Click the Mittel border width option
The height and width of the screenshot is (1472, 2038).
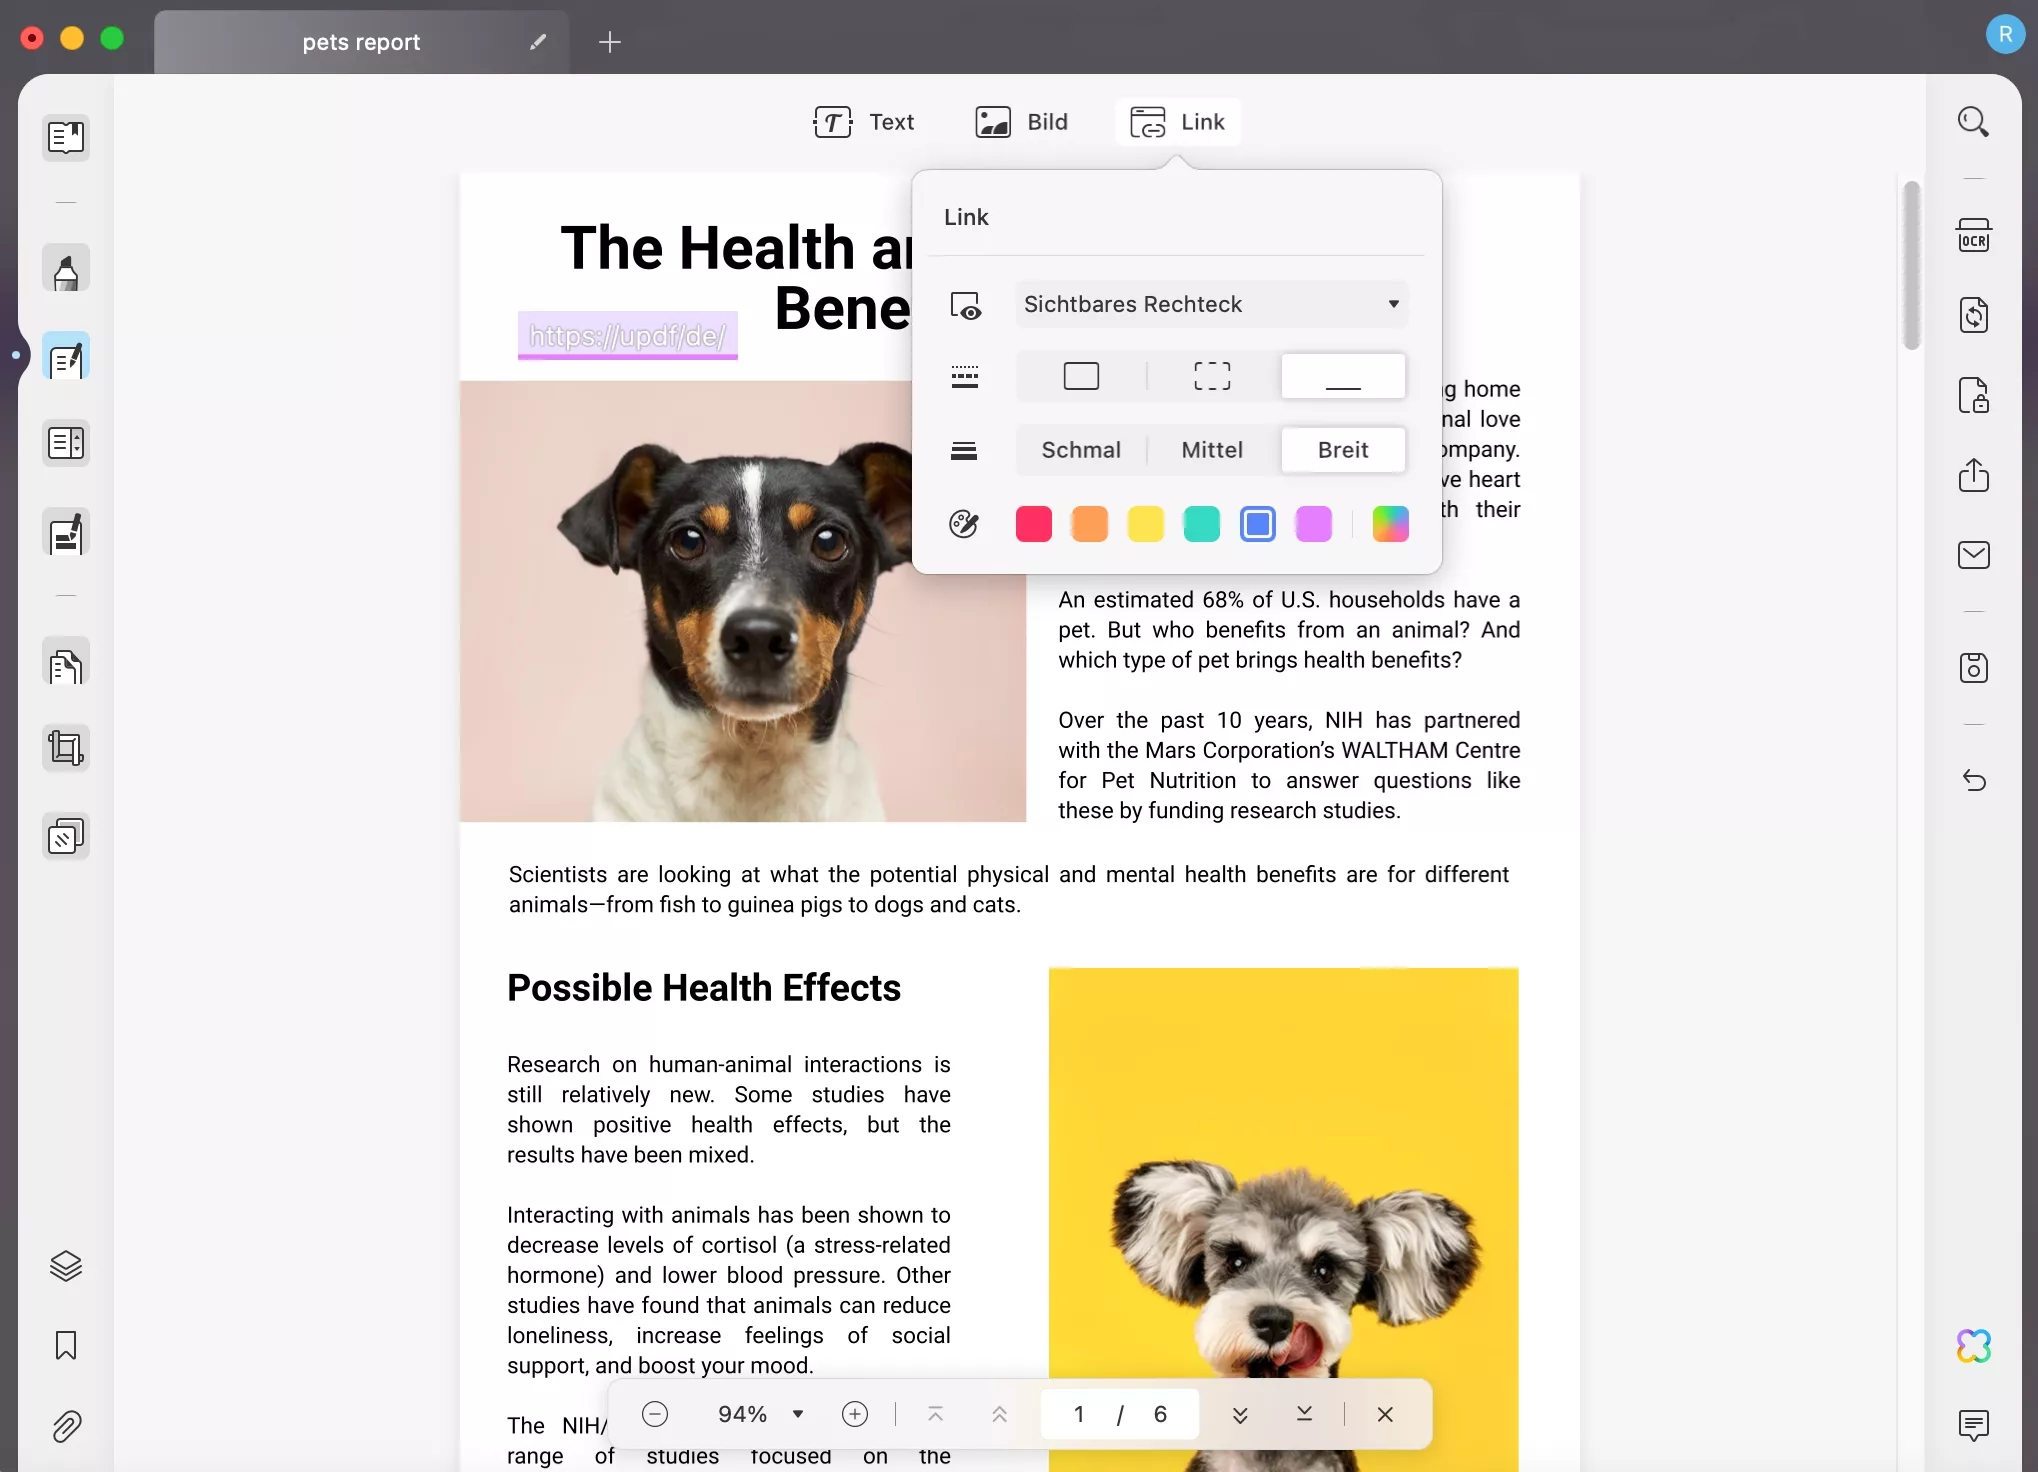[x=1212, y=450]
